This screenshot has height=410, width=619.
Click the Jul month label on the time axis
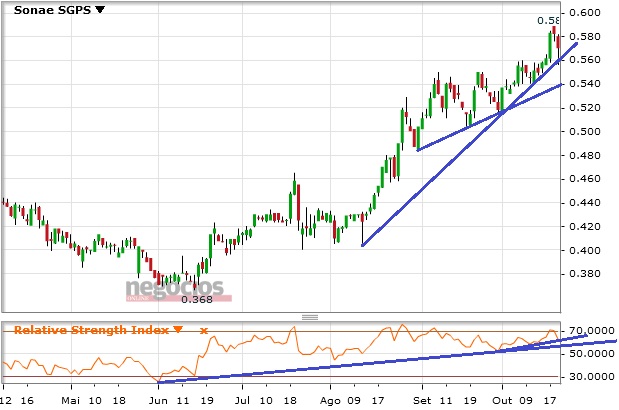coord(242,401)
